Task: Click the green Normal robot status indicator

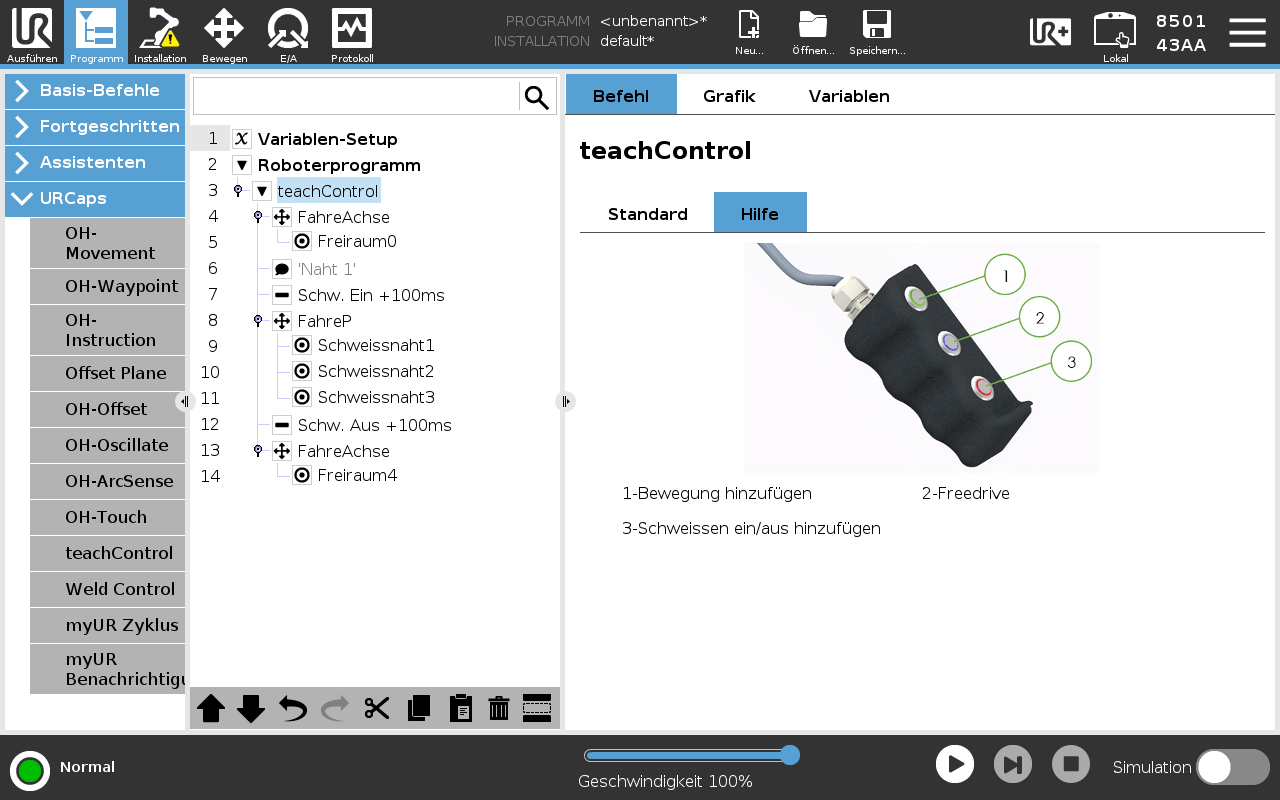Action: tap(30, 771)
